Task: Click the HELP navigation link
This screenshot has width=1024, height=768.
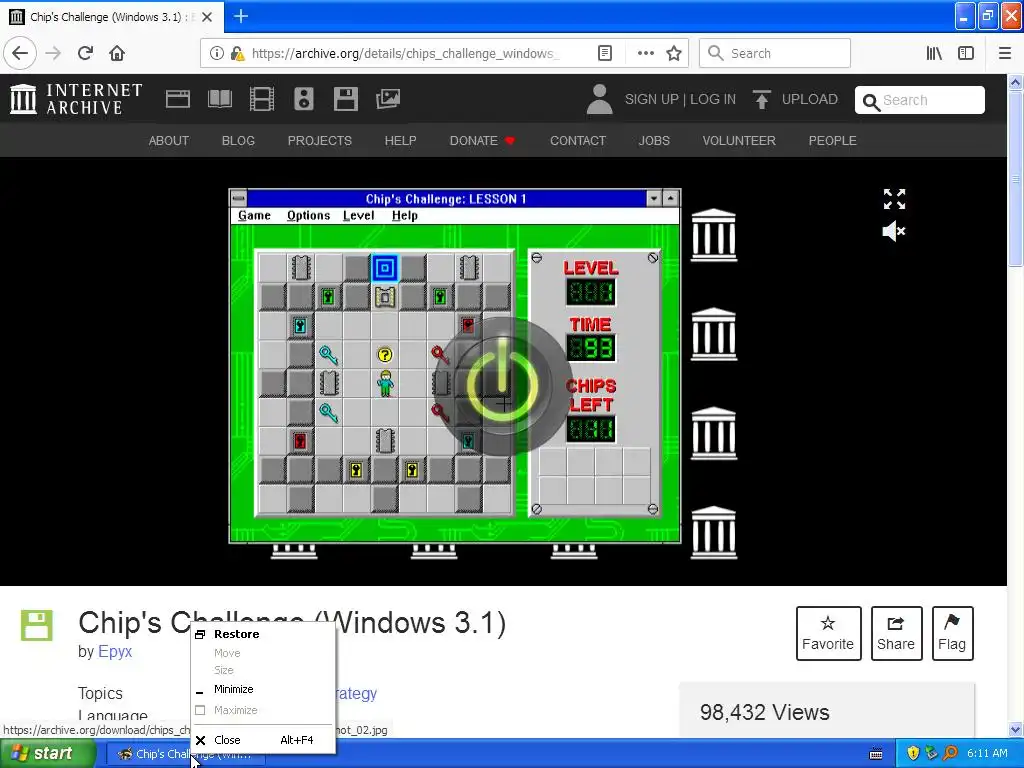Action: coord(400,140)
